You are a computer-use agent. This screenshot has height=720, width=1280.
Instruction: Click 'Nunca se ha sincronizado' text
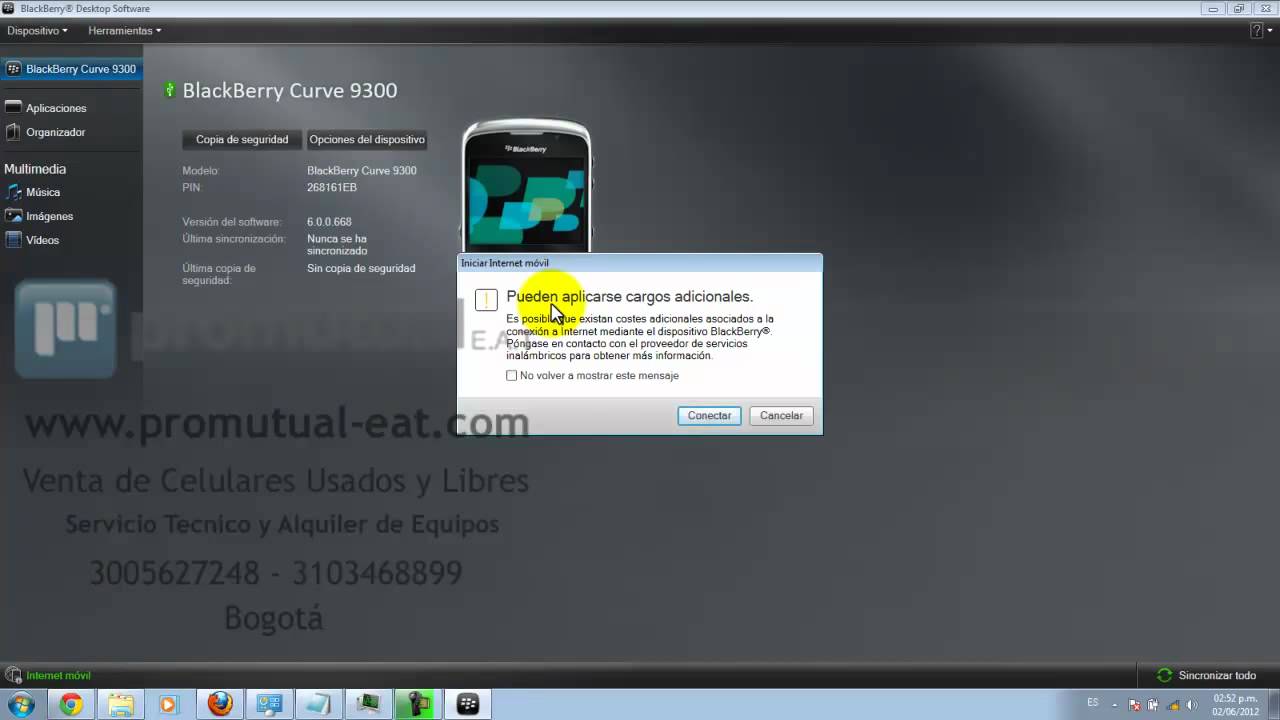point(337,245)
